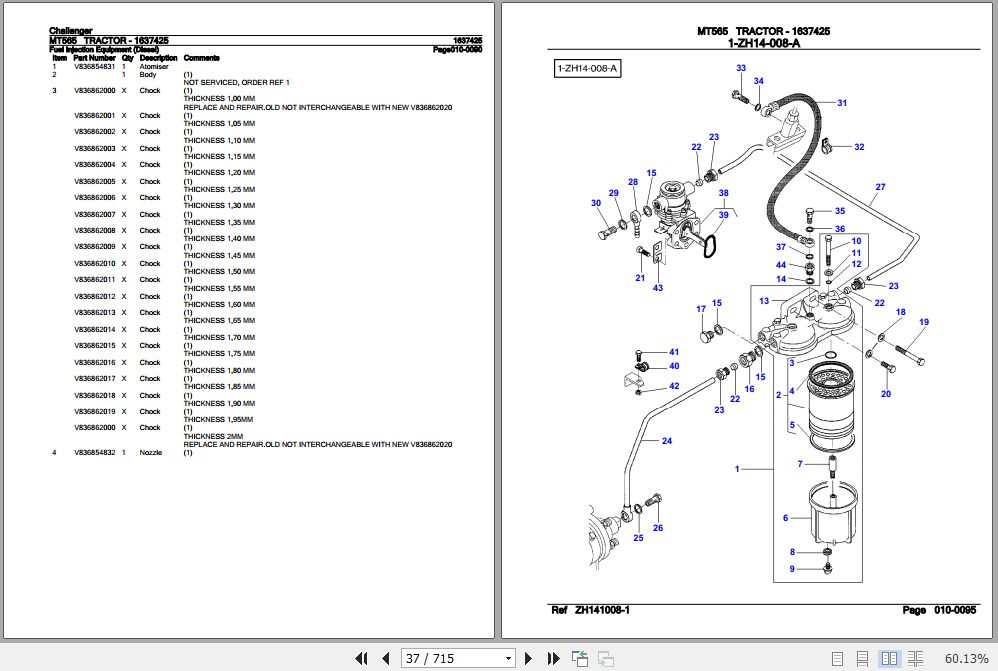The height and width of the screenshot is (671, 998).
Task: Skip to the last page of the document
Action: 554,658
